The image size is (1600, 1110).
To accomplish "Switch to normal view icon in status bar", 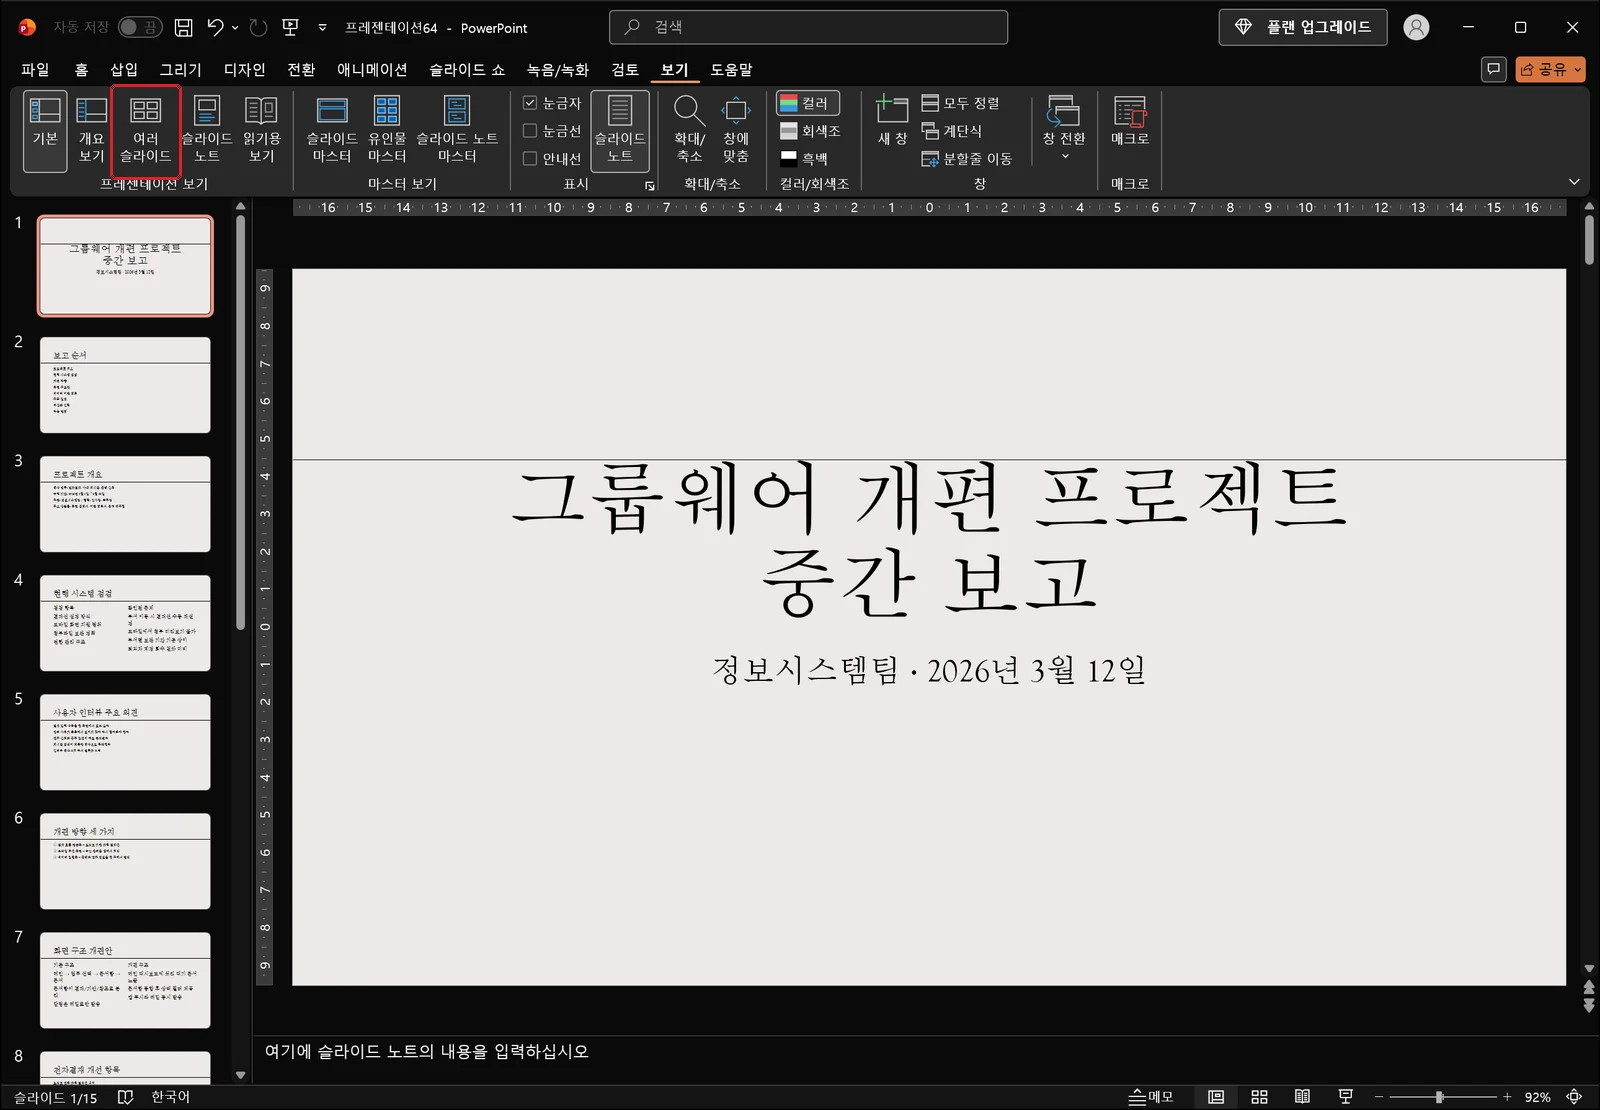I will click(x=1216, y=1097).
